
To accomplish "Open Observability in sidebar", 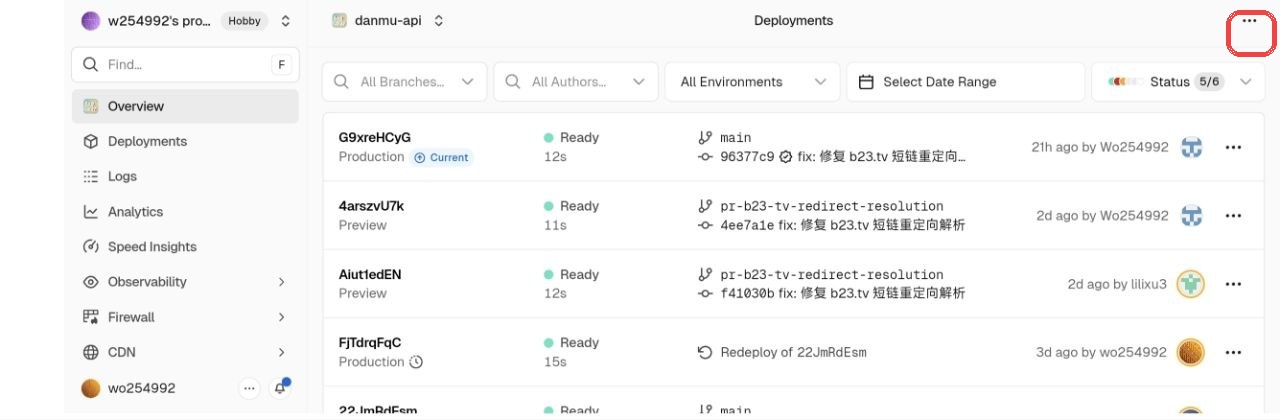I will [185, 282].
